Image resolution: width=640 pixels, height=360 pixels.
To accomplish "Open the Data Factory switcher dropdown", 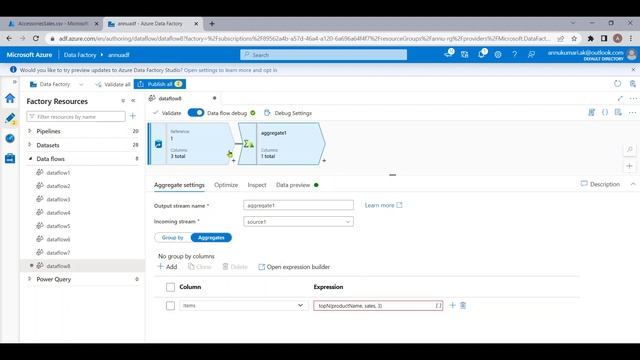I will point(81,84).
